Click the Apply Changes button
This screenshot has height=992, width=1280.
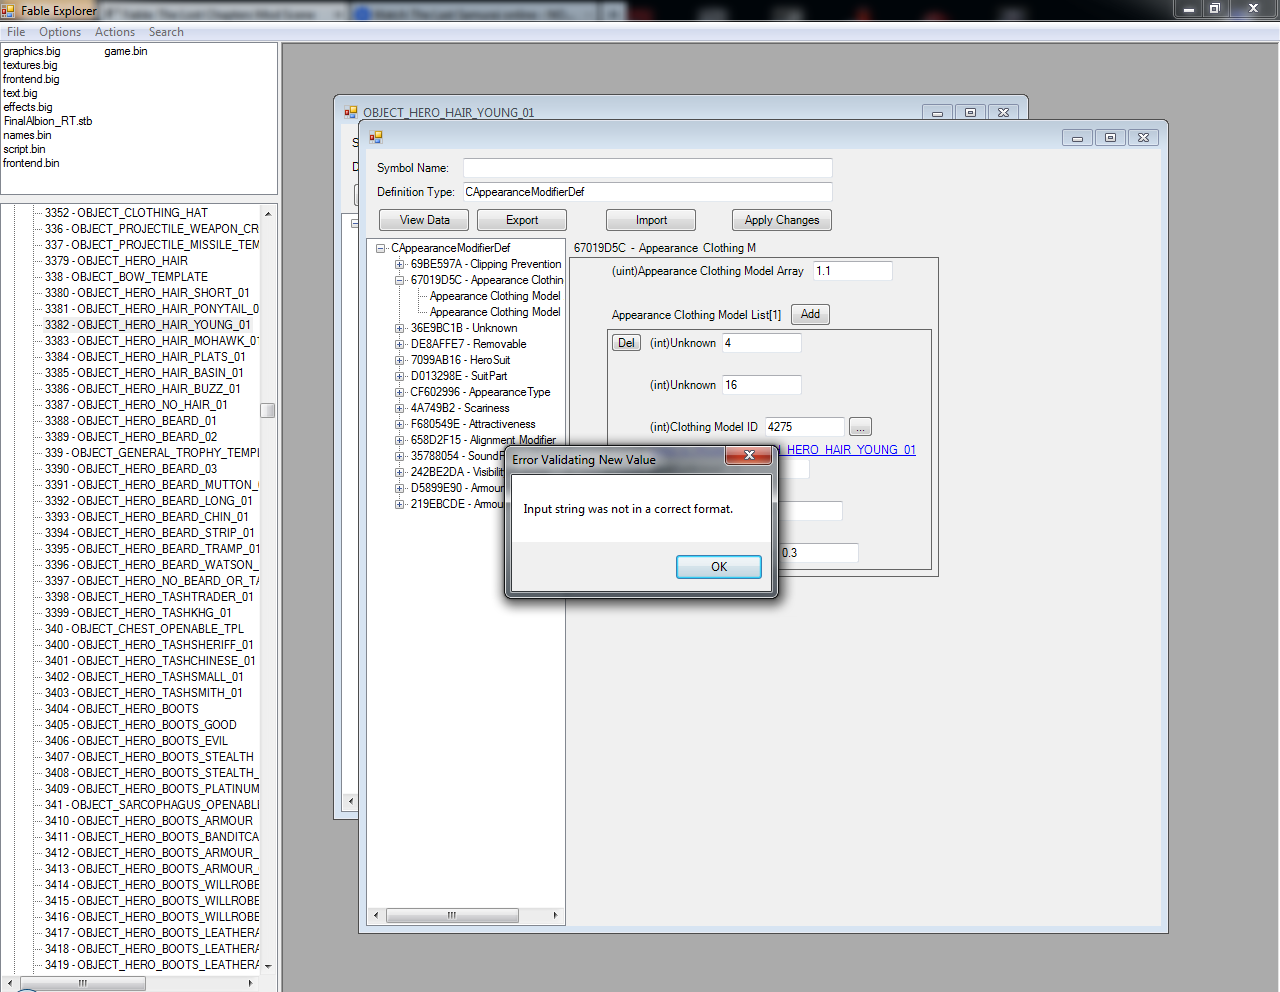781,220
